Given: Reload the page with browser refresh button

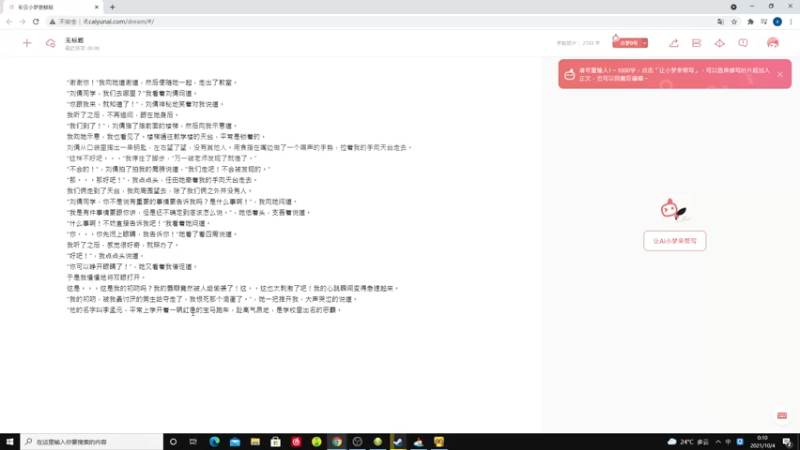Looking at the screenshot, I should (36, 21).
